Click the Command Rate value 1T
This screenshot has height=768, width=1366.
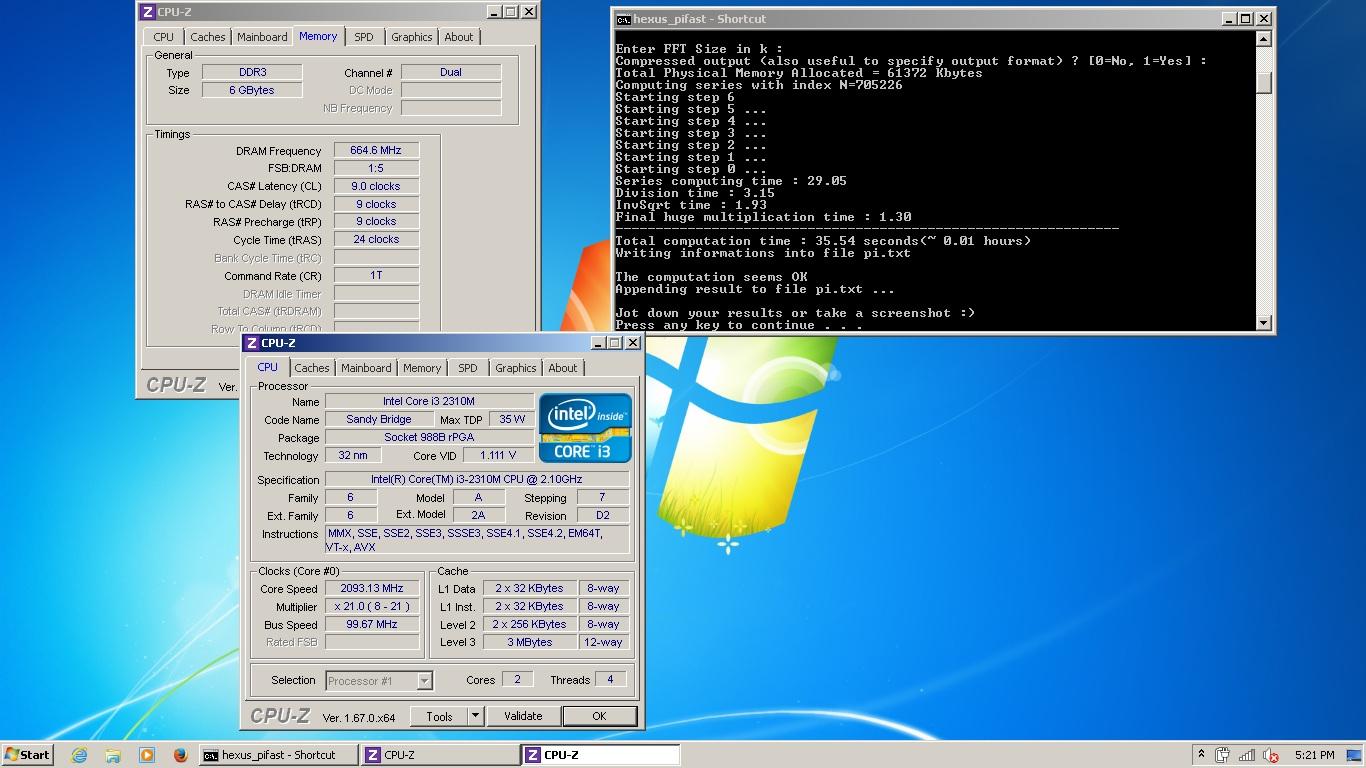pyautogui.click(x=376, y=275)
